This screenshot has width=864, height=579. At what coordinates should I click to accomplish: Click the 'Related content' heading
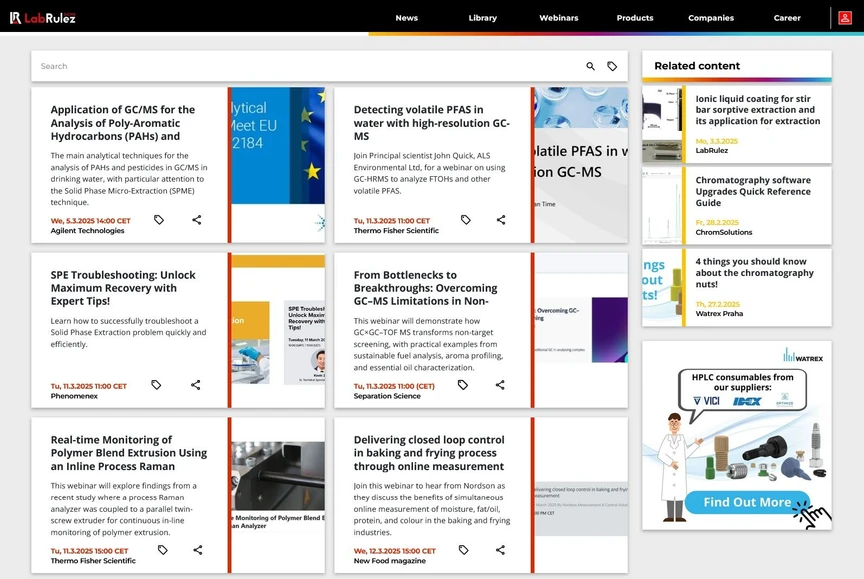(697, 66)
